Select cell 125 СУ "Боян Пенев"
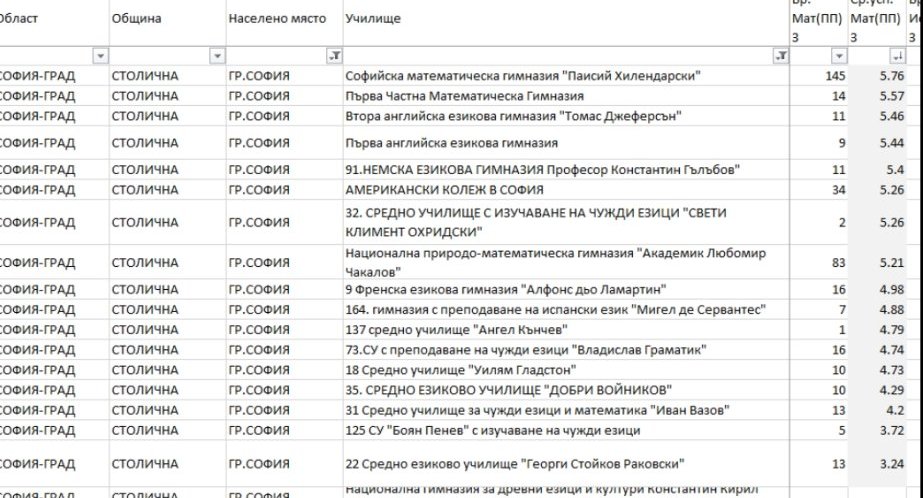The width and height of the screenshot is (923, 498). pos(566,430)
